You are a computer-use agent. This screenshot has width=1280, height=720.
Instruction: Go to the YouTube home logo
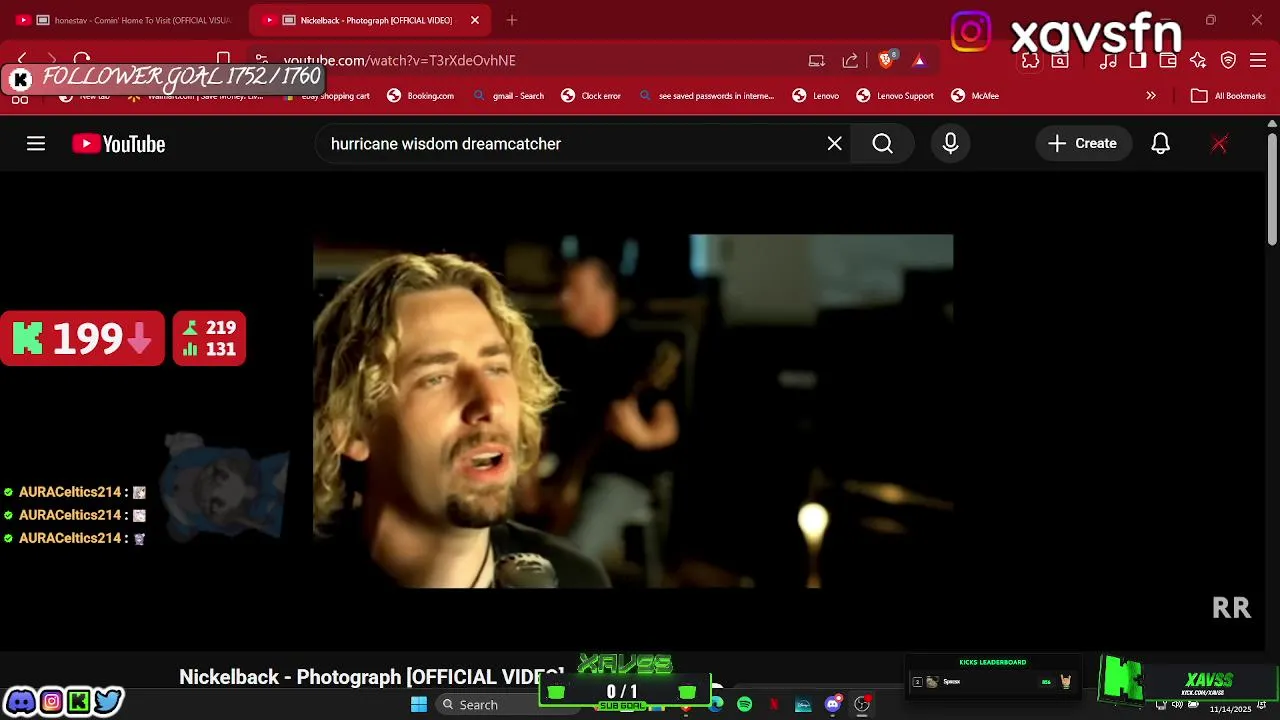[x=118, y=144]
